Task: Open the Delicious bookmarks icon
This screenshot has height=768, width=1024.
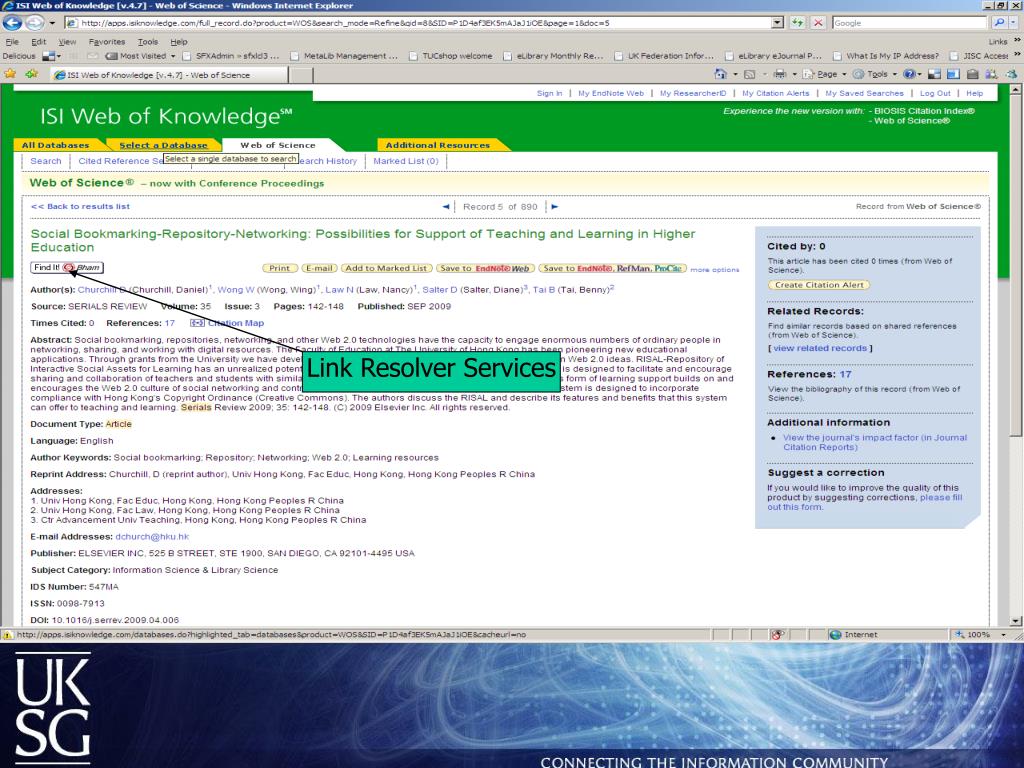Action: pyautogui.click(x=48, y=56)
